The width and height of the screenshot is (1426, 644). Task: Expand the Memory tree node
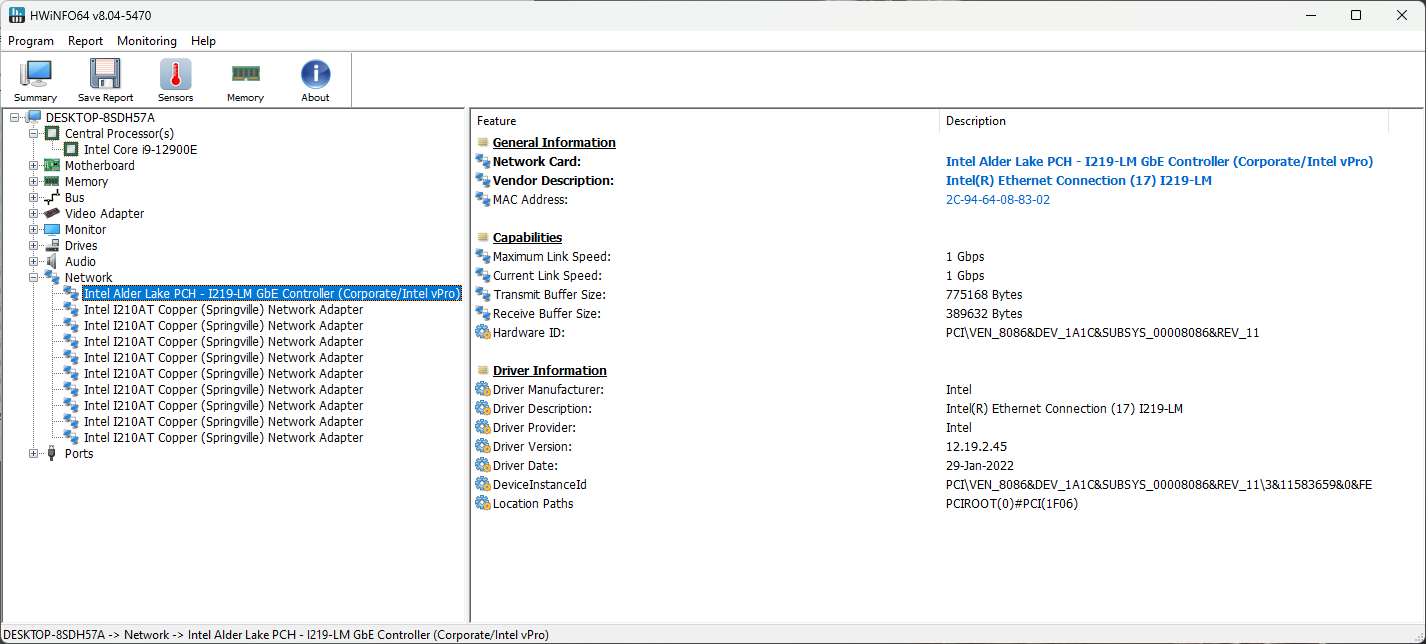tap(34, 182)
